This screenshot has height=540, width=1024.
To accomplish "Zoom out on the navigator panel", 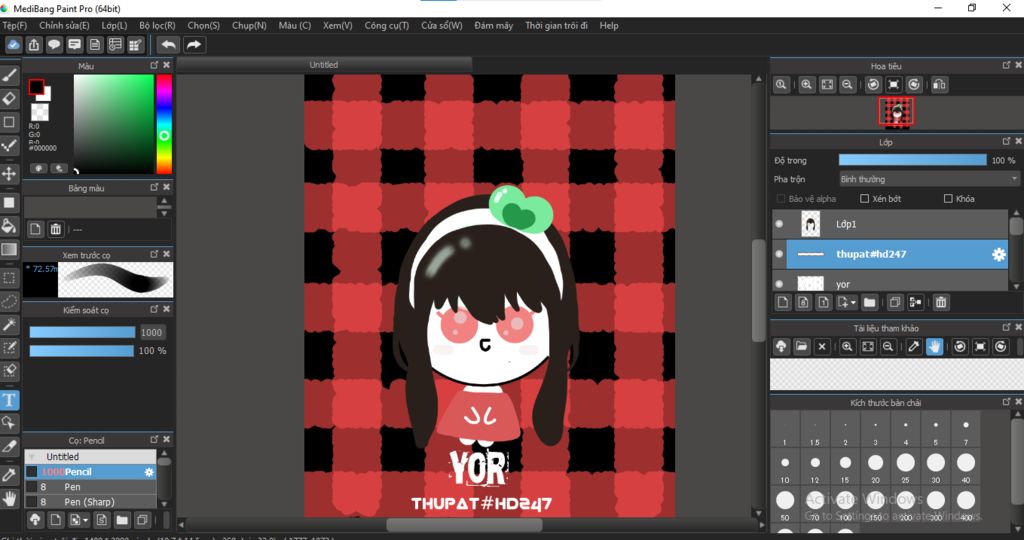I will (847, 84).
